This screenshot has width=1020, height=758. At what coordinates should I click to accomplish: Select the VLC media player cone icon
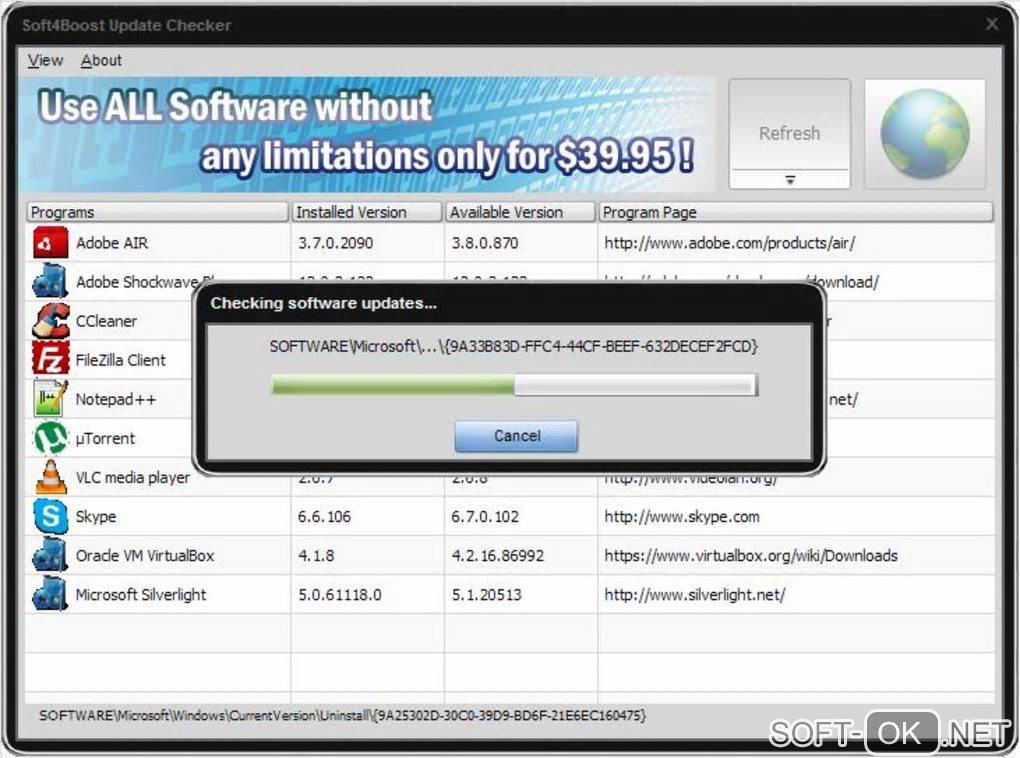(x=50, y=476)
